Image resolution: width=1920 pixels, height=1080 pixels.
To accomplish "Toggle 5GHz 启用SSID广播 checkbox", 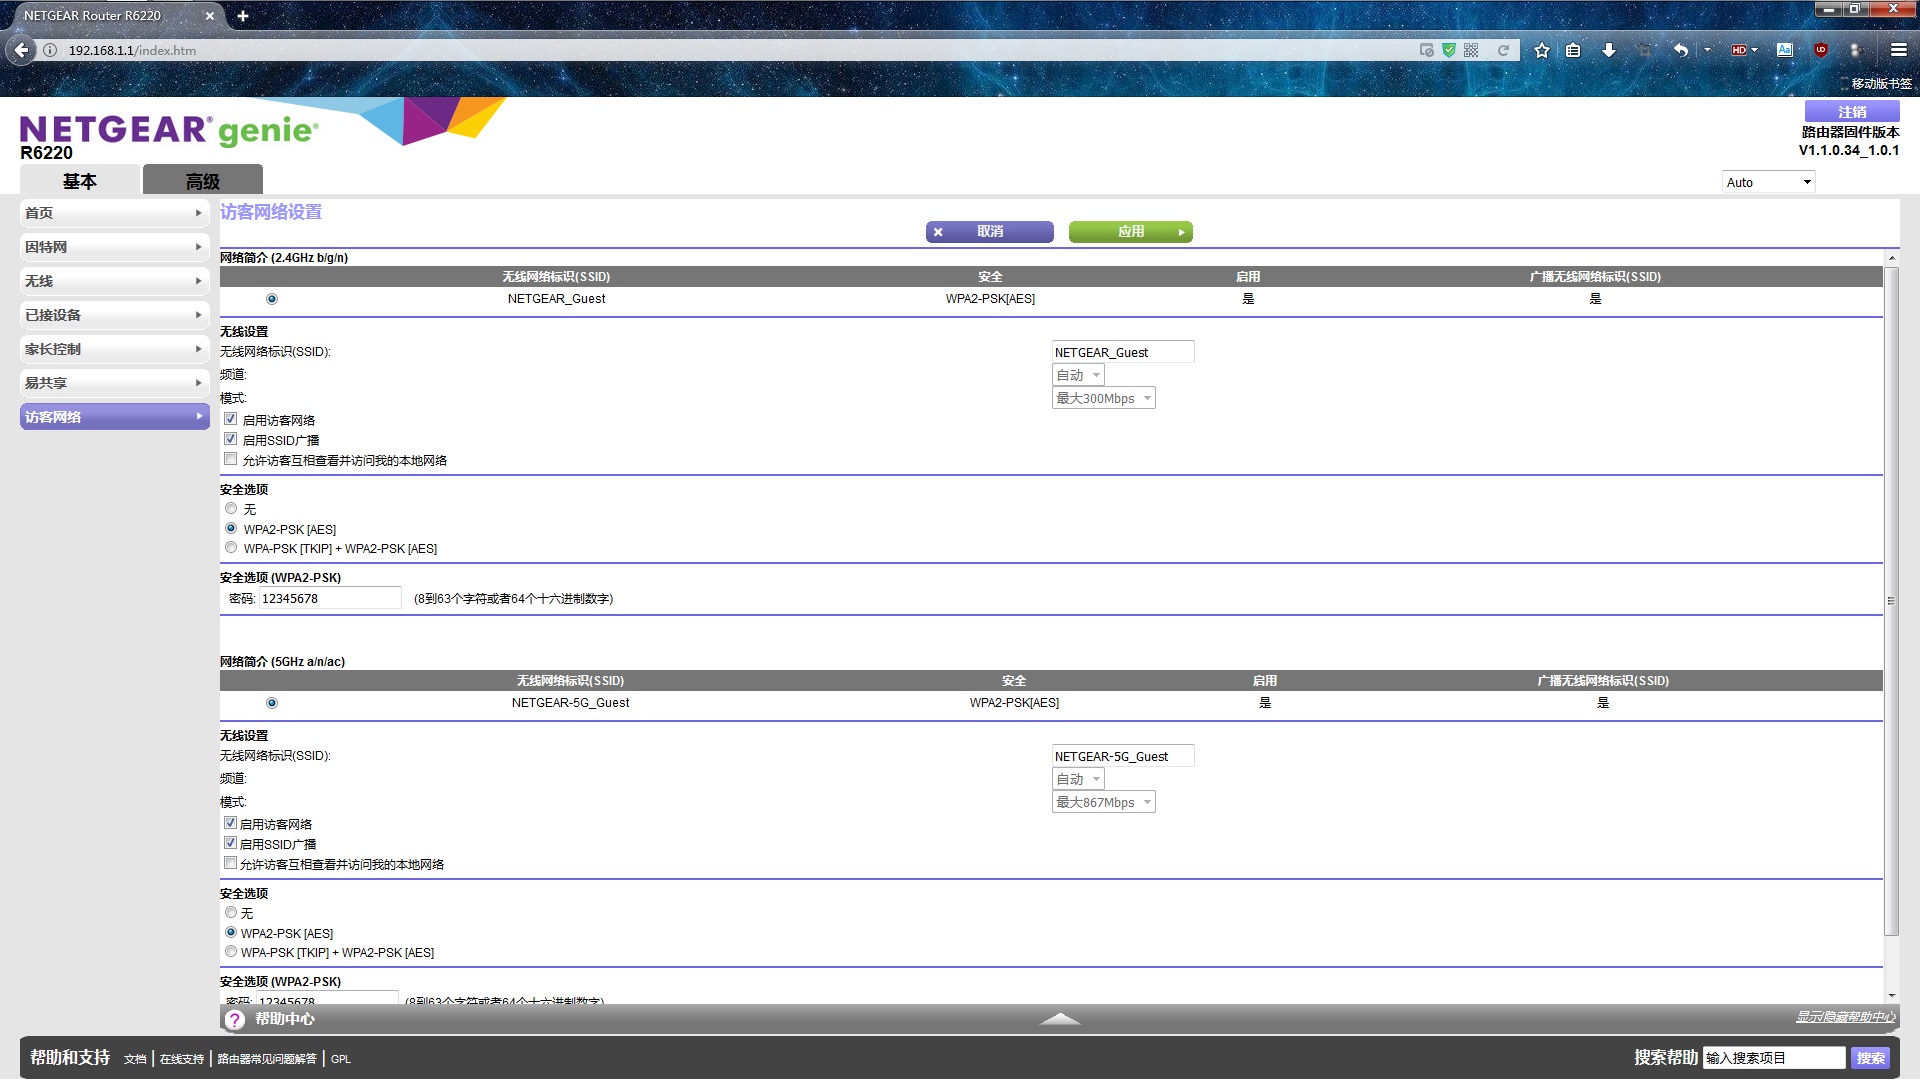I will click(x=231, y=843).
